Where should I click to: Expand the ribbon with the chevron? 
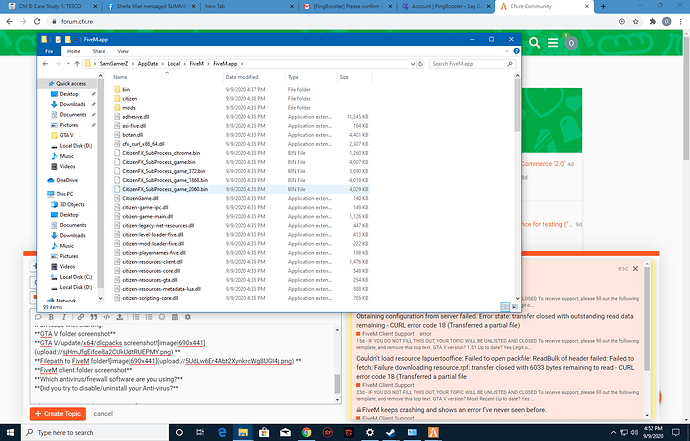tap(505, 50)
